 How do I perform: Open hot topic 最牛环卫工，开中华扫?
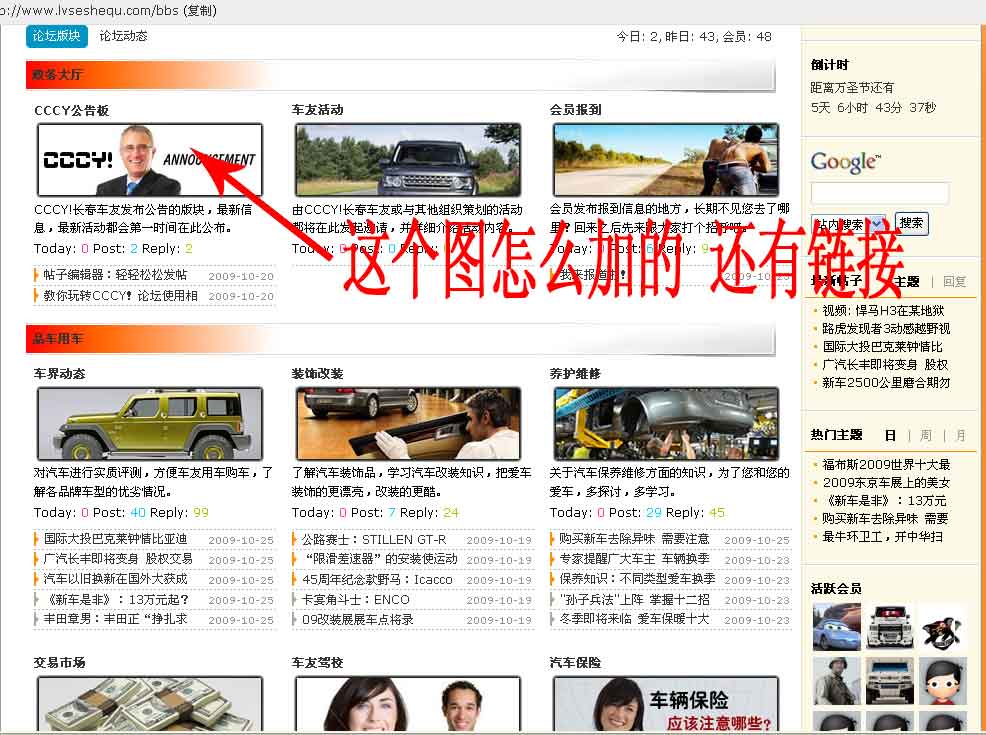tap(883, 536)
